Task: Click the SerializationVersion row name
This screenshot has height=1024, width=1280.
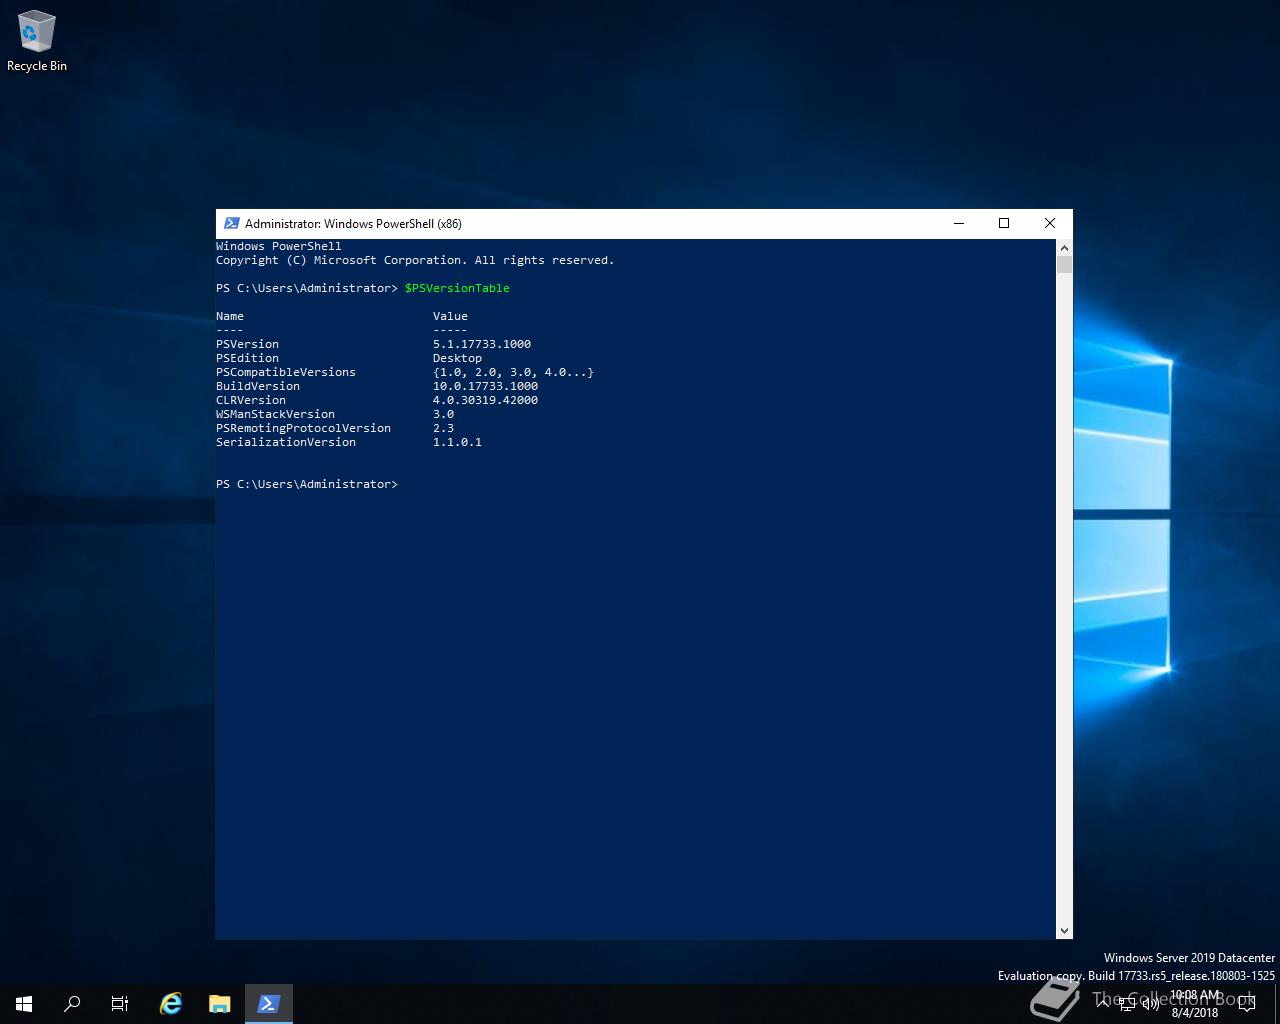Action: click(x=286, y=442)
